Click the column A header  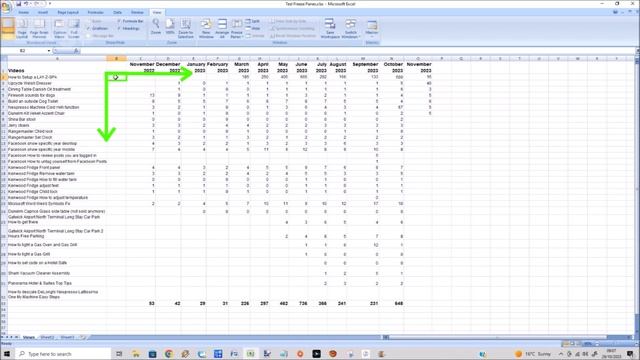pos(57,58)
